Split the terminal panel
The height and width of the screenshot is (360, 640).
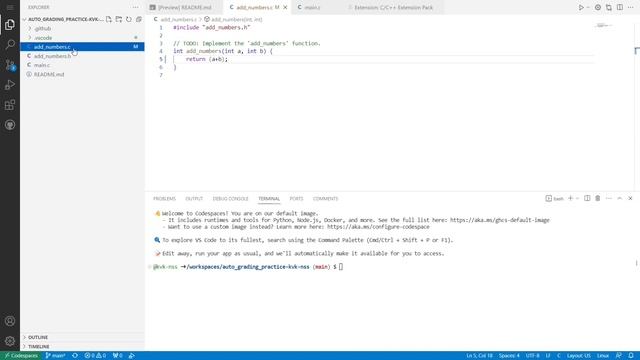pyautogui.click(x=587, y=198)
